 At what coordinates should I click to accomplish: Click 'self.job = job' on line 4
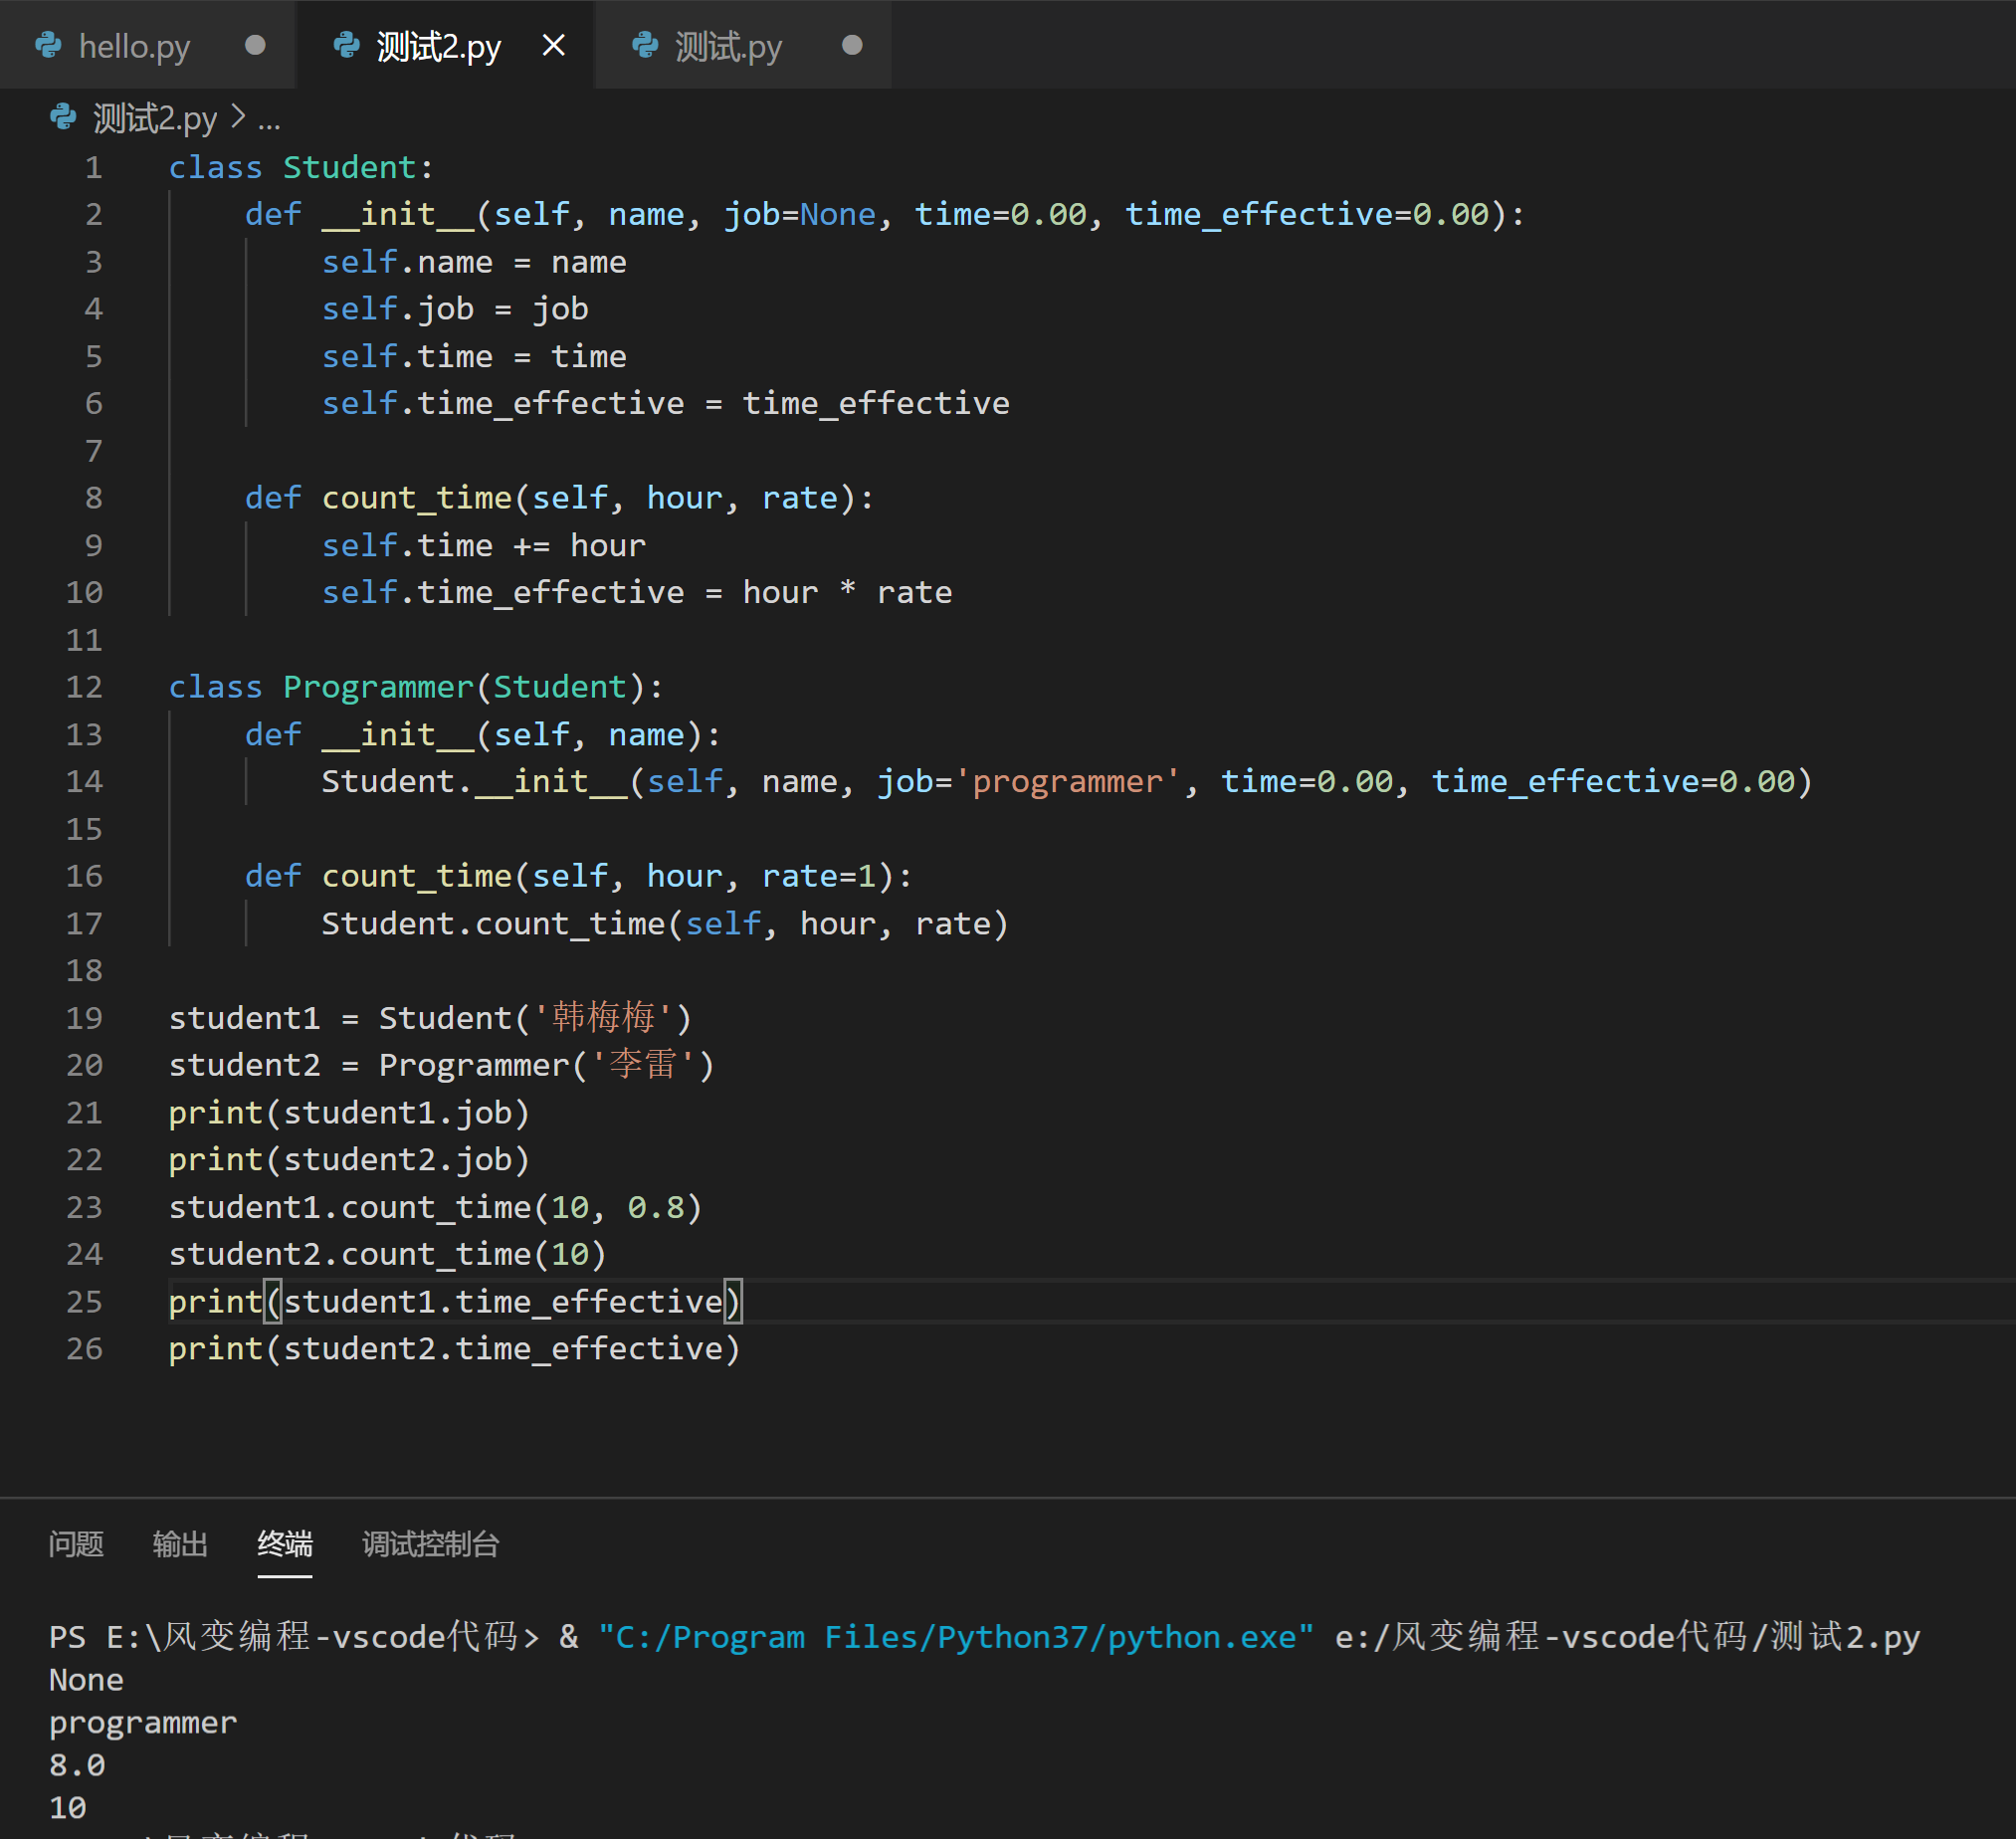455,309
